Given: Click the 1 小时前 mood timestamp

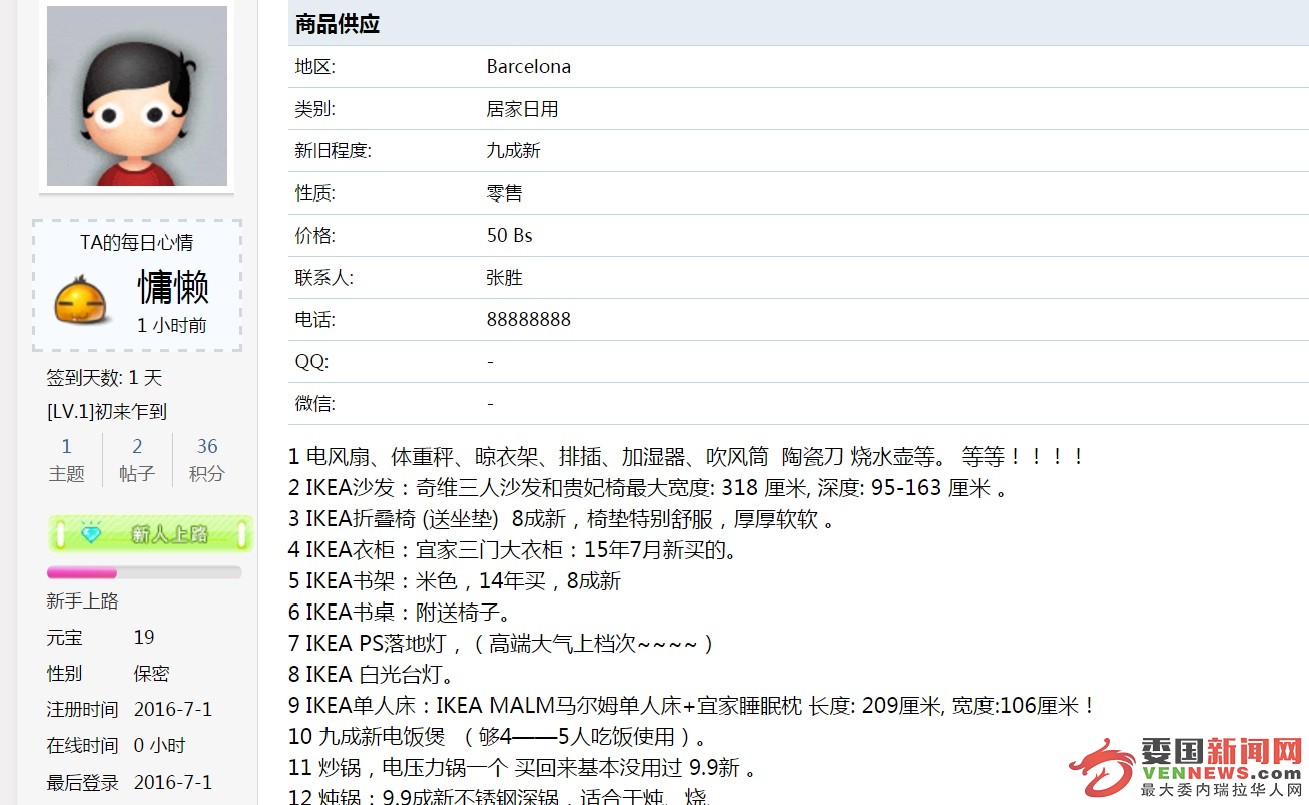Looking at the screenshot, I should click(172, 325).
